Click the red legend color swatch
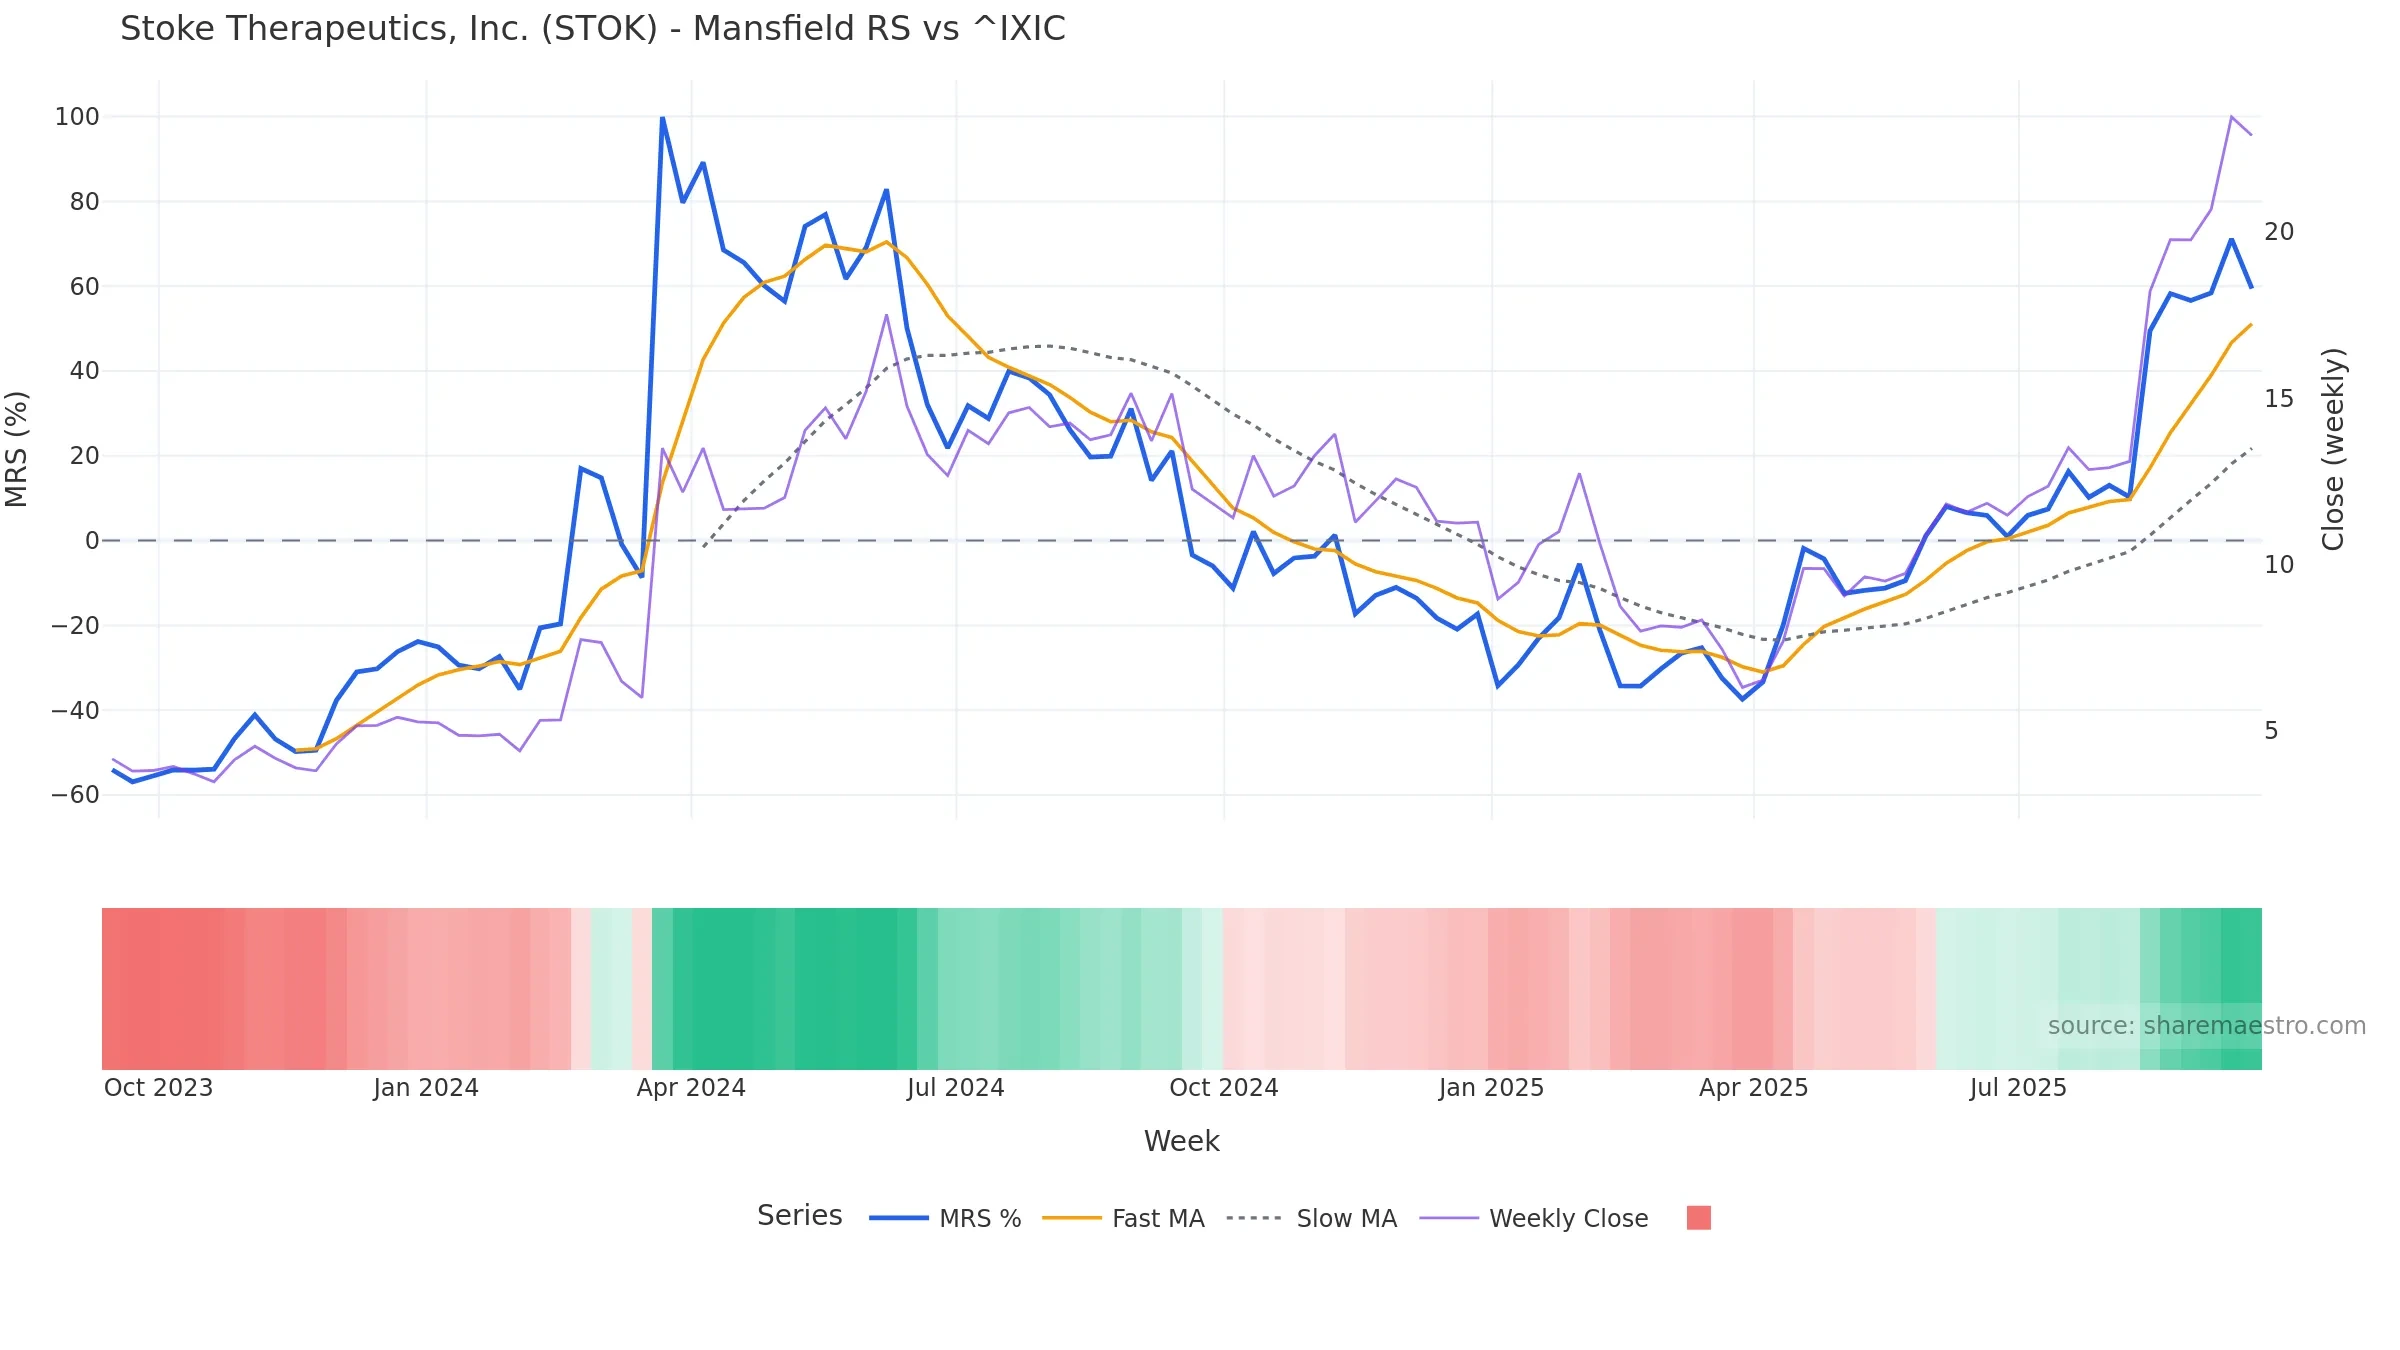This screenshot has height=1350, width=2400. (1698, 1217)
